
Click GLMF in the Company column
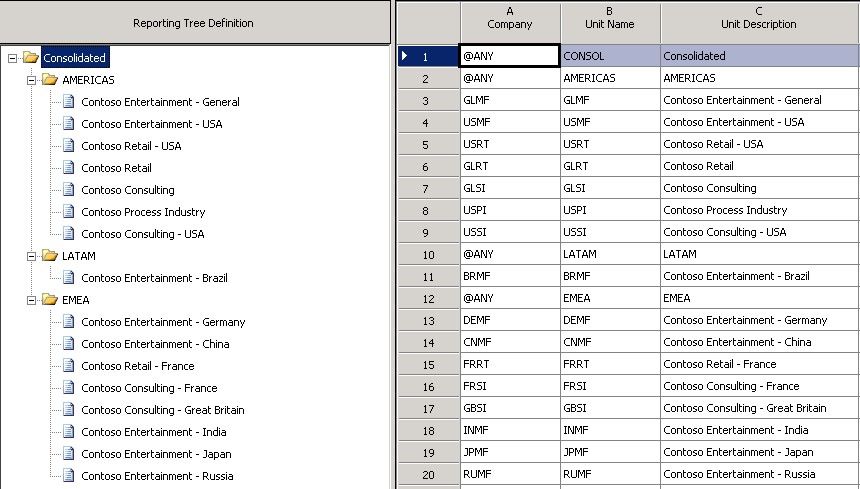click(510, 100)
